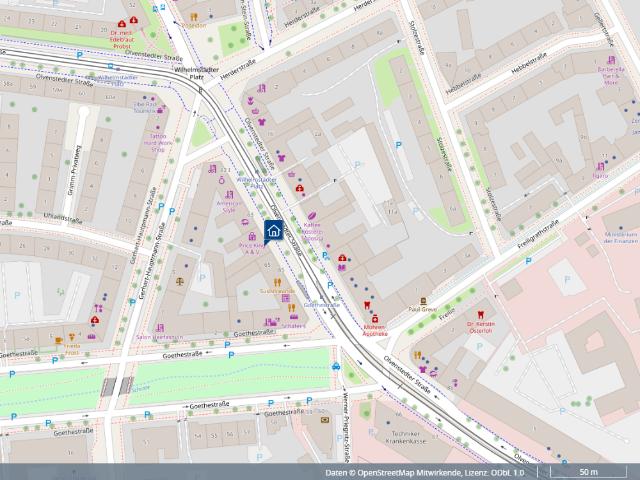Click the Techniker Krankenkasse map label
The height and width of the screenshot is (480, 640).
coord(395,438)
